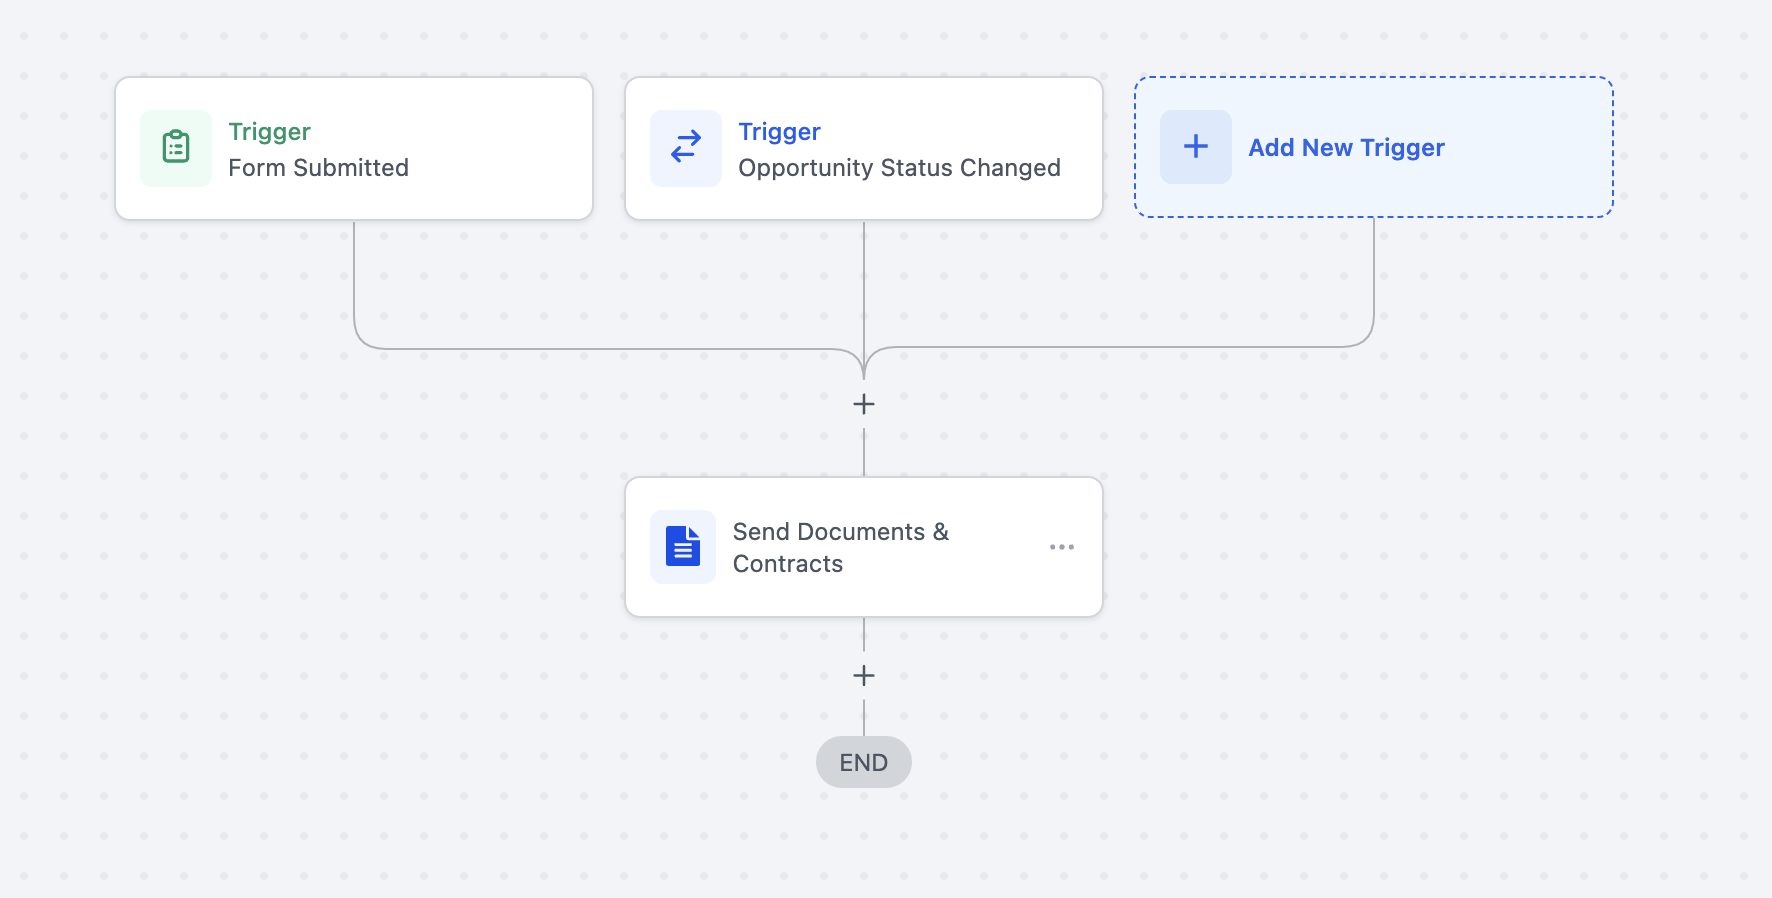Click blank space left of Send Documents dots menu
The image size is (1772, 898).
(x=1000, y=547)
